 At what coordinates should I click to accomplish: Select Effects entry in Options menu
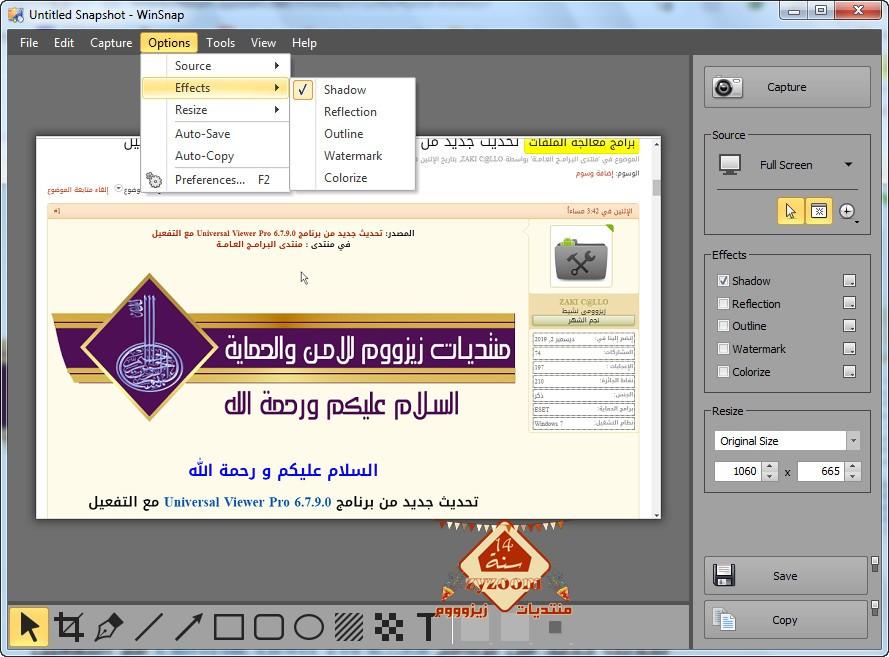click(216, 88)
